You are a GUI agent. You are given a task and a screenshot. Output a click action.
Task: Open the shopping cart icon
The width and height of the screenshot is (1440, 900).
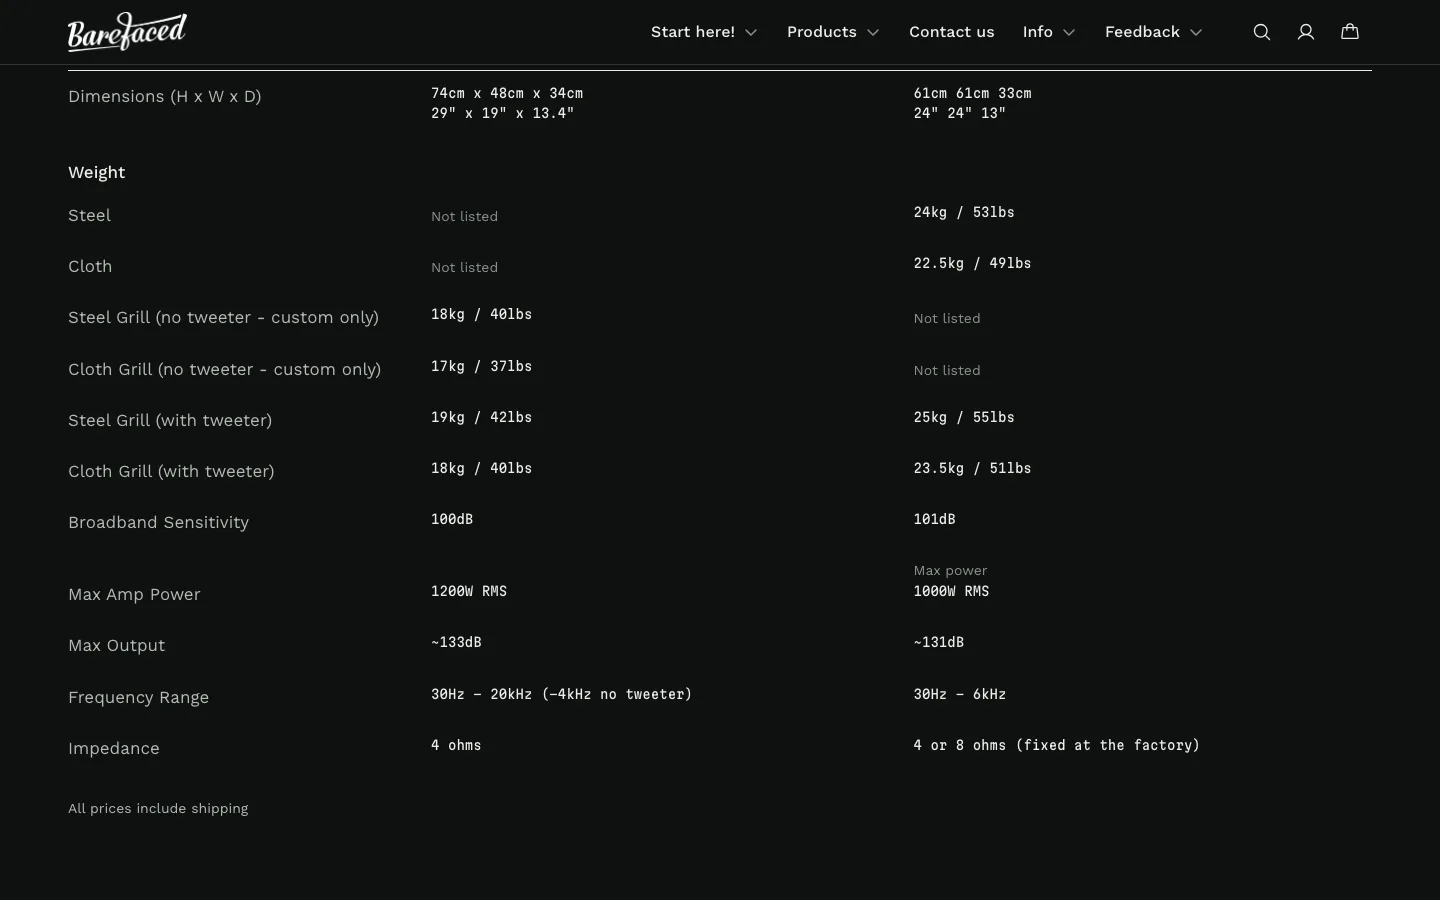(1350, 32)
